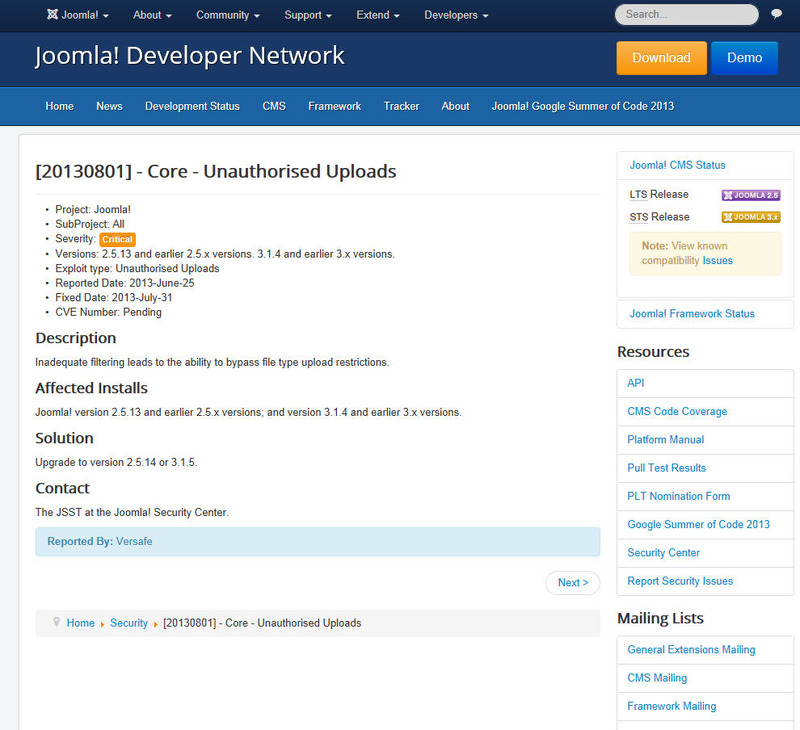The height and width of the screenshot is (730, 800).
Task: Click the Security breadcrumb link
Action: [129, 623]
